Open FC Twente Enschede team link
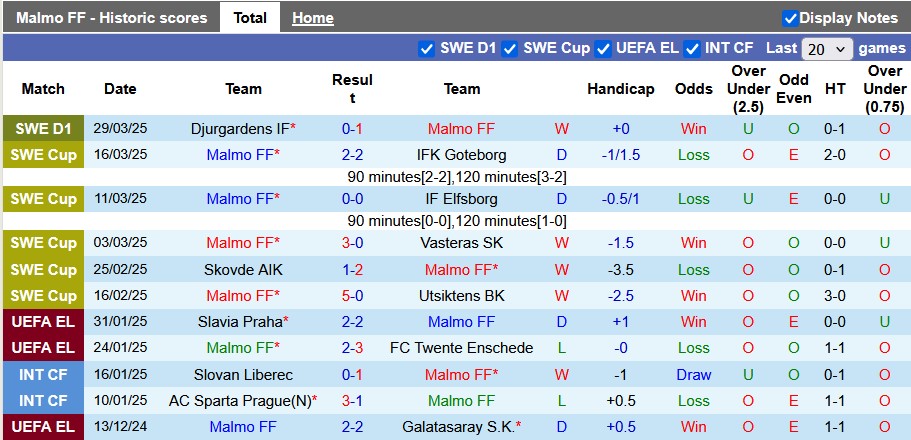Image resolution: width=911 pixels, height=440 pixels. point(462,348)
